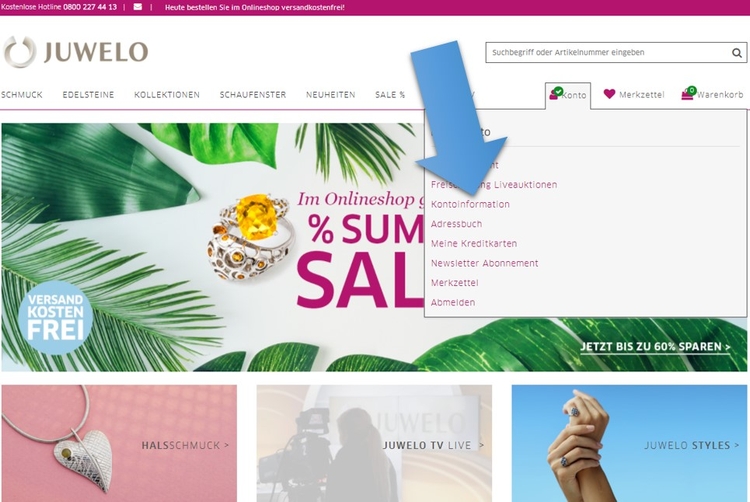Click the magnifier search icon
This screenshot has width=750, height=502.
[x=737, y=53]
